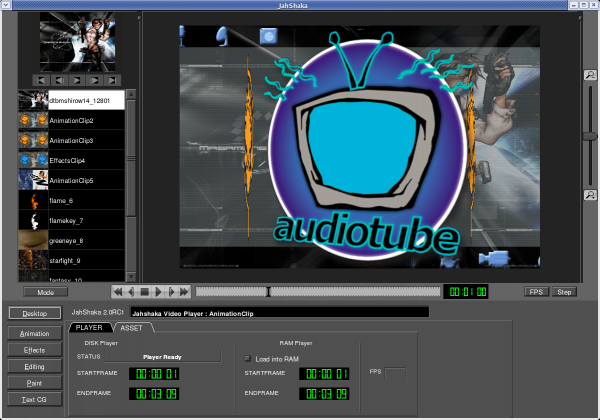The height and width of the screenshot is (420, 600).
Task: Select flame_6 in clip list
Action: (x=72, y=200)
